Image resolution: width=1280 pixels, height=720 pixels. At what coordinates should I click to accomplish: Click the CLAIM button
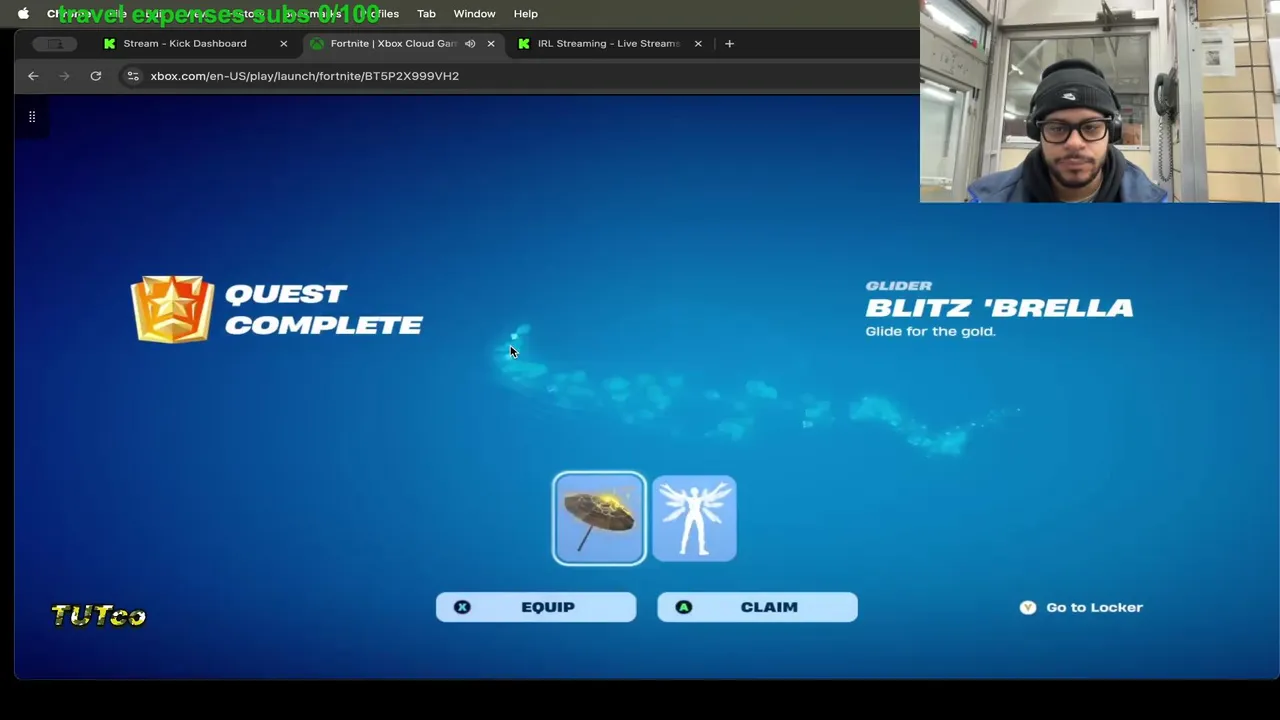tap(757, 607)
